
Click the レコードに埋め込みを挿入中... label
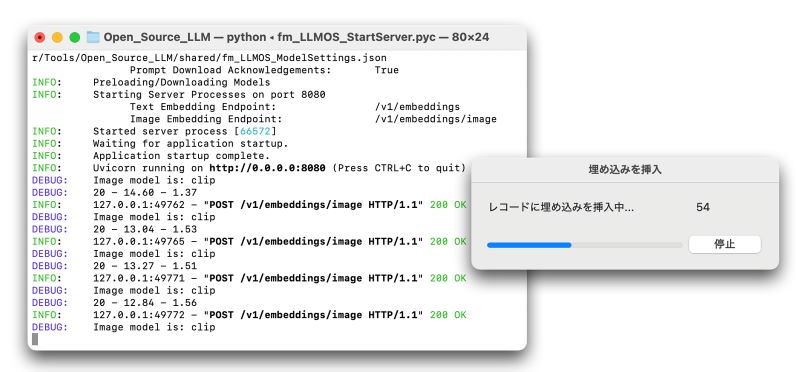(561, 208)
